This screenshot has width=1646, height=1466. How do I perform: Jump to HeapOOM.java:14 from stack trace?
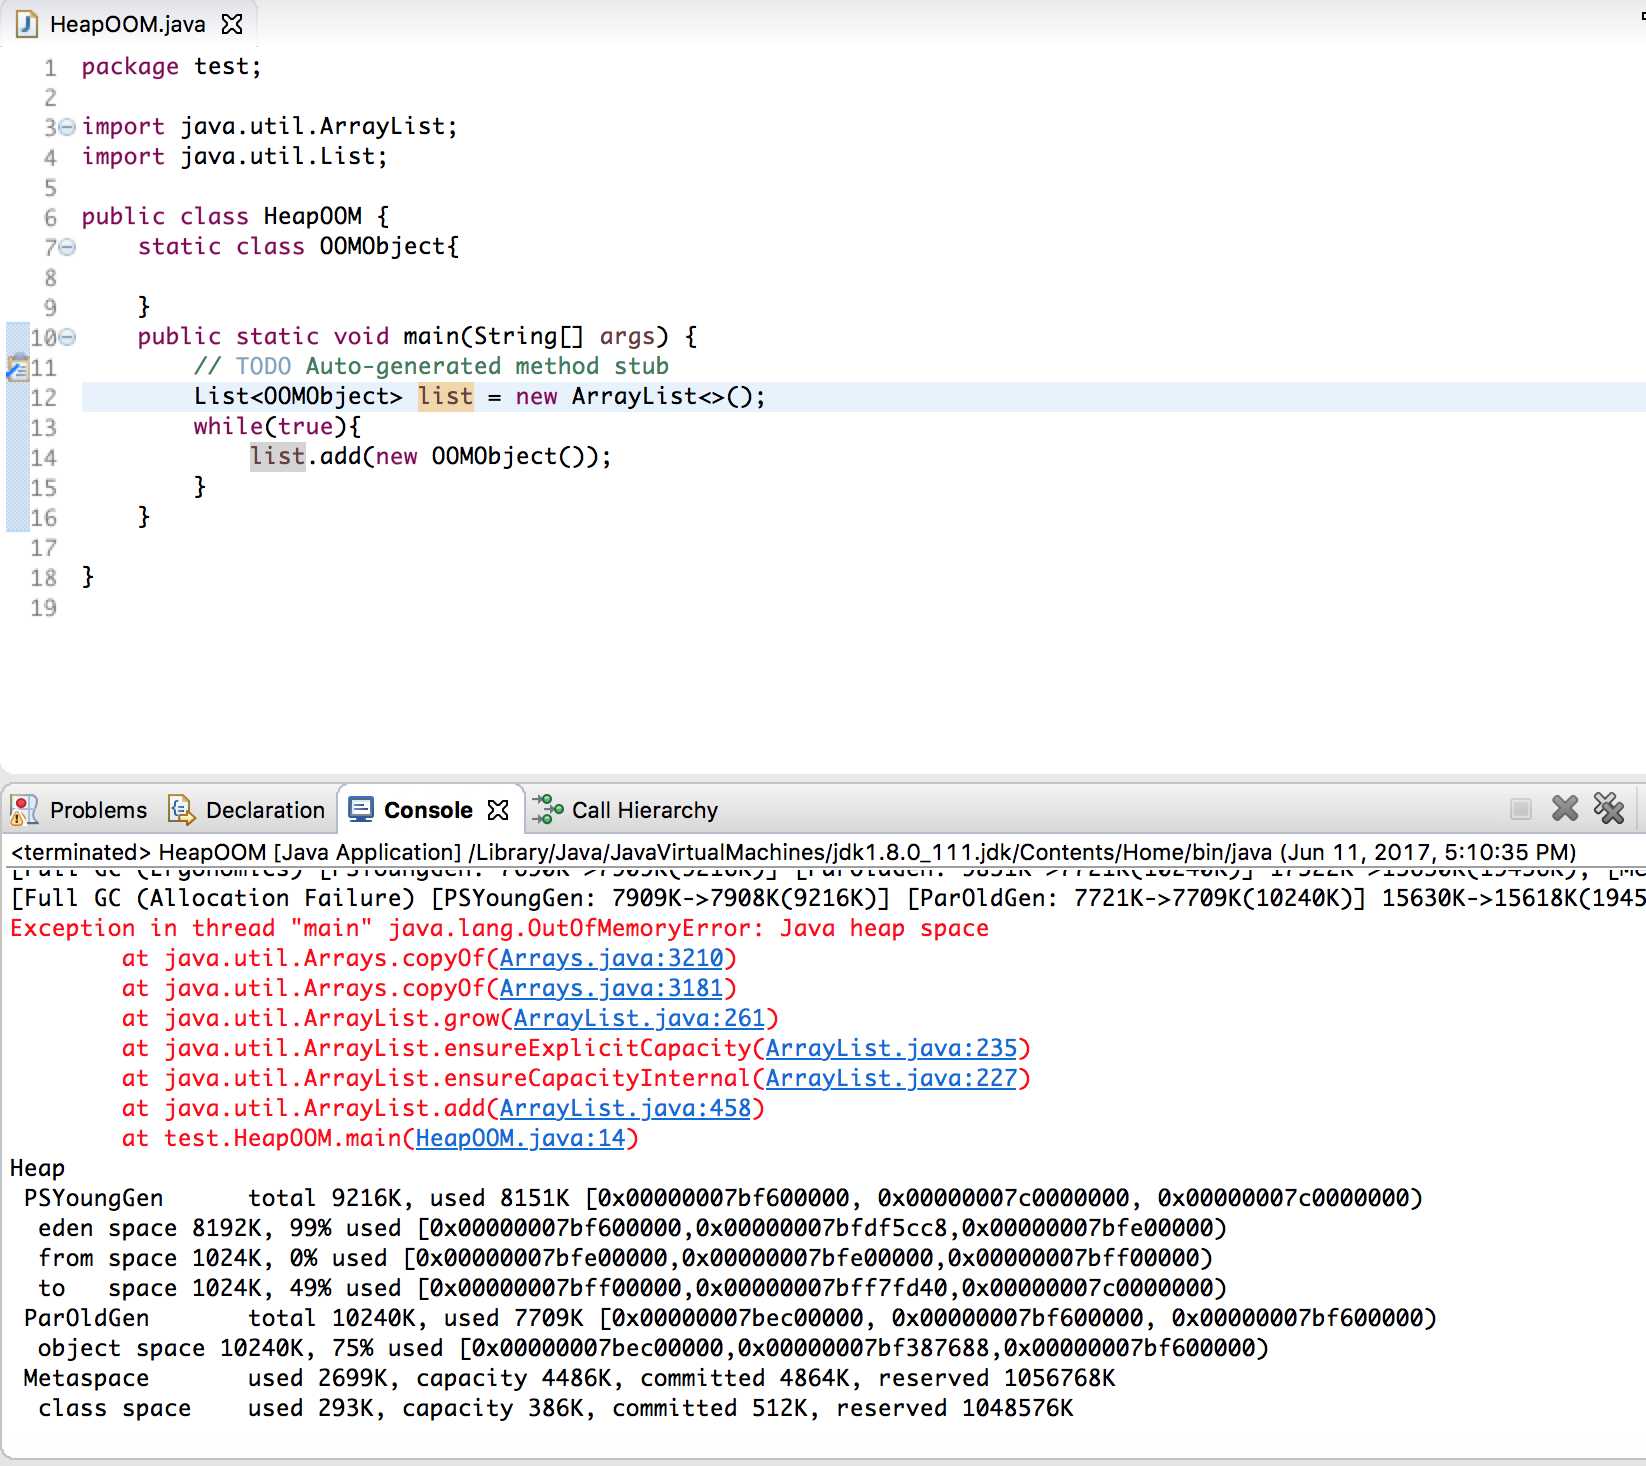(x=520, y=1138)
